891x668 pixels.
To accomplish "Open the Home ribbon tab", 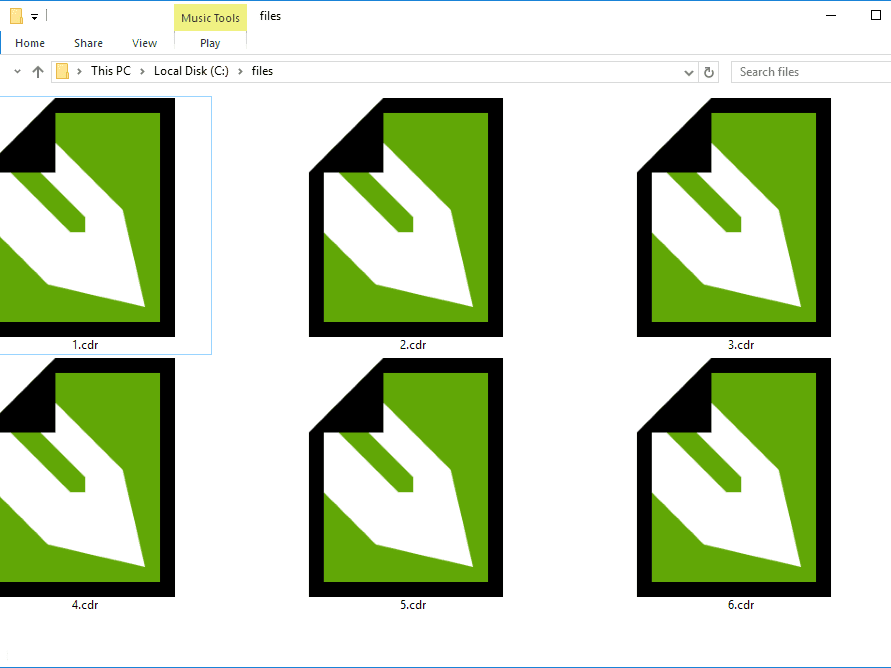I will tap(30, 43).
